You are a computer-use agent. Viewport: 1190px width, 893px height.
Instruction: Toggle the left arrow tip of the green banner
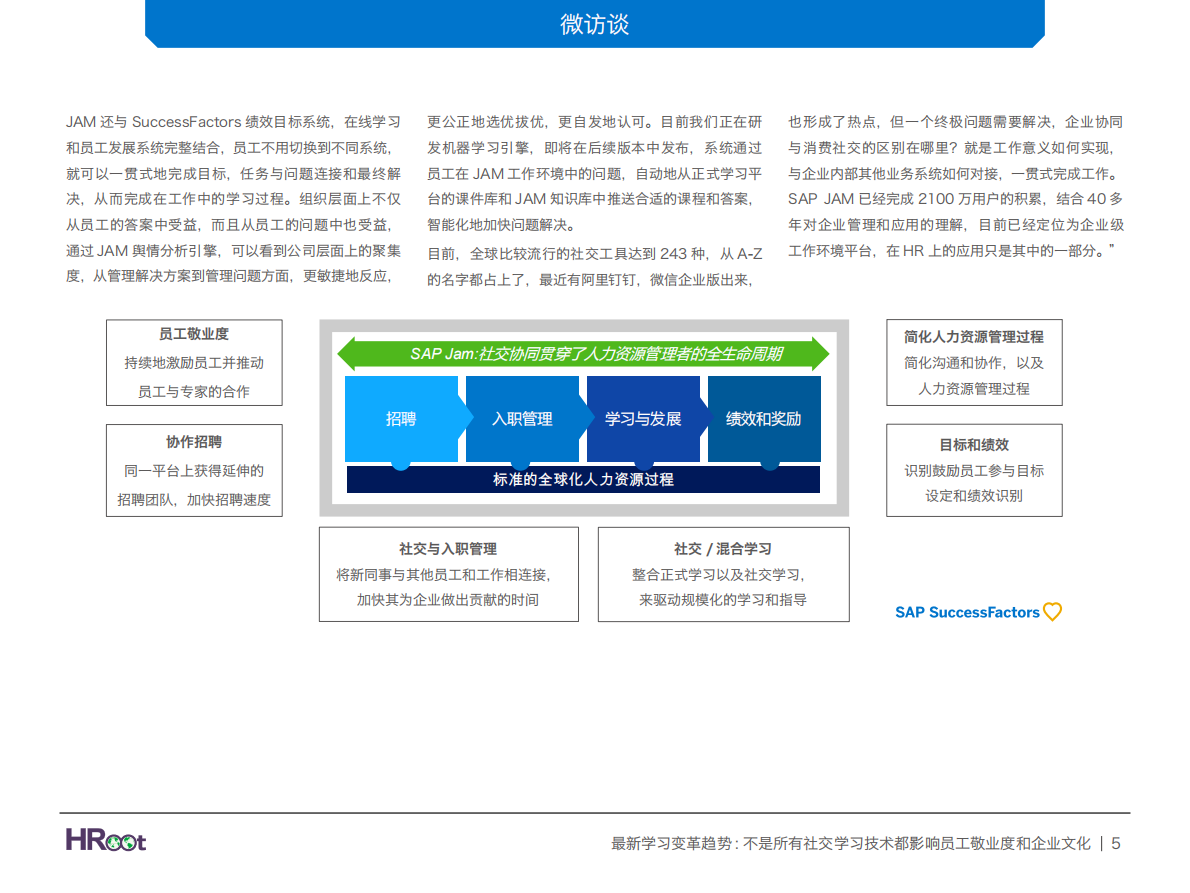(x=352, y=353)
